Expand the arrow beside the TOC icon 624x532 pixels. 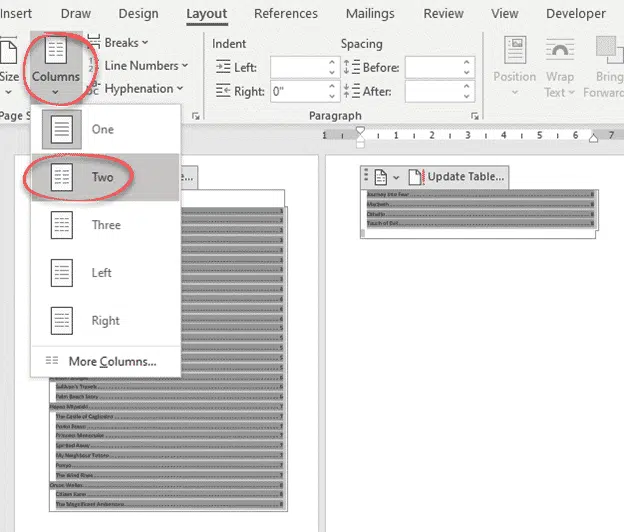click(396, 177)
